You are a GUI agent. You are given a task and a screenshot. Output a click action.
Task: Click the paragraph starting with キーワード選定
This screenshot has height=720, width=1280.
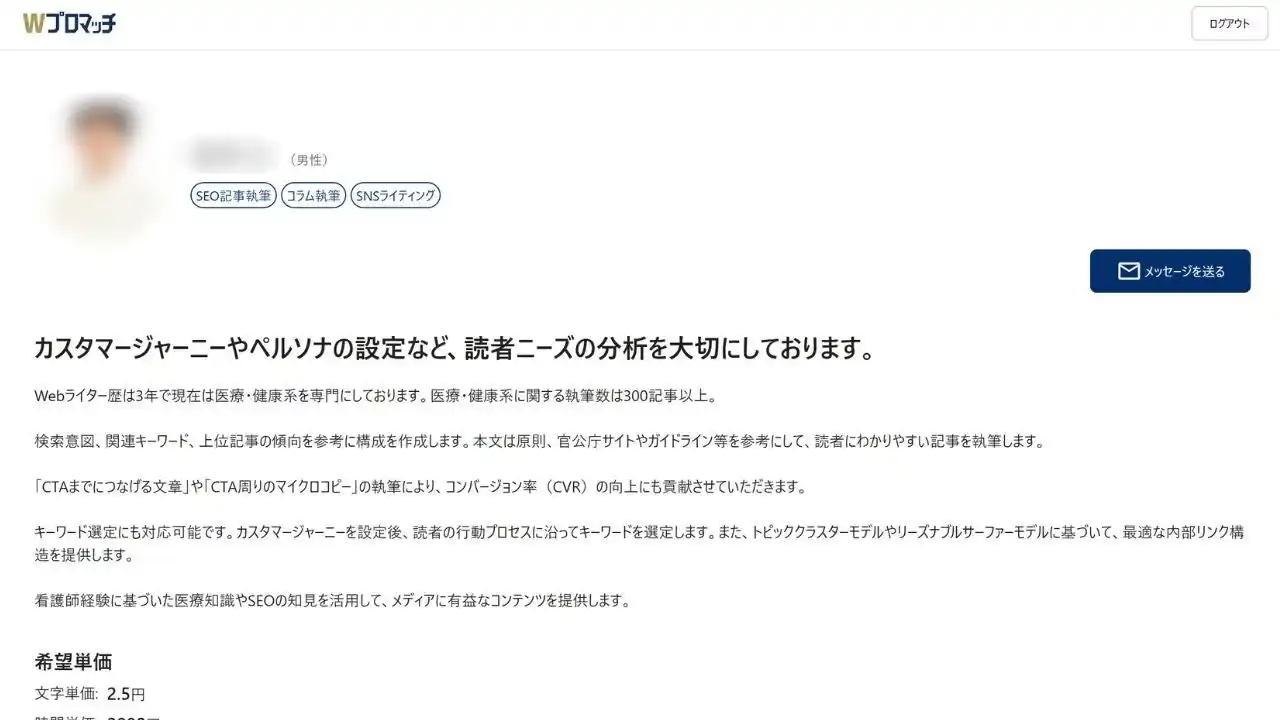pos(639,543)
